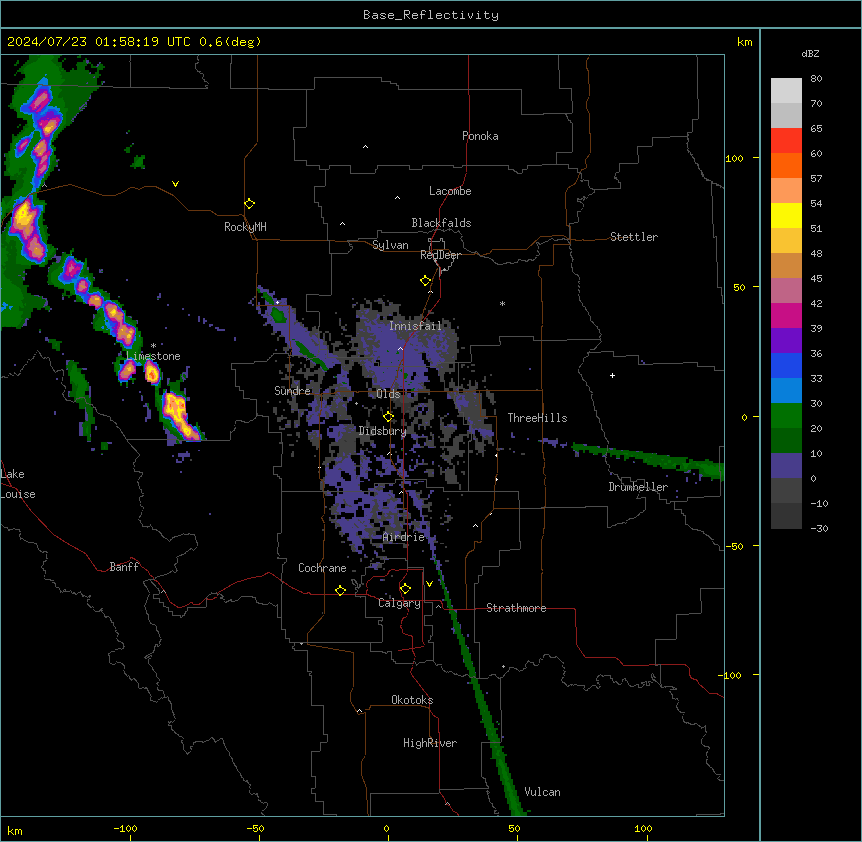
Task: Click the white plus marker north of Drumheller
Action: [x=612, y=375]
